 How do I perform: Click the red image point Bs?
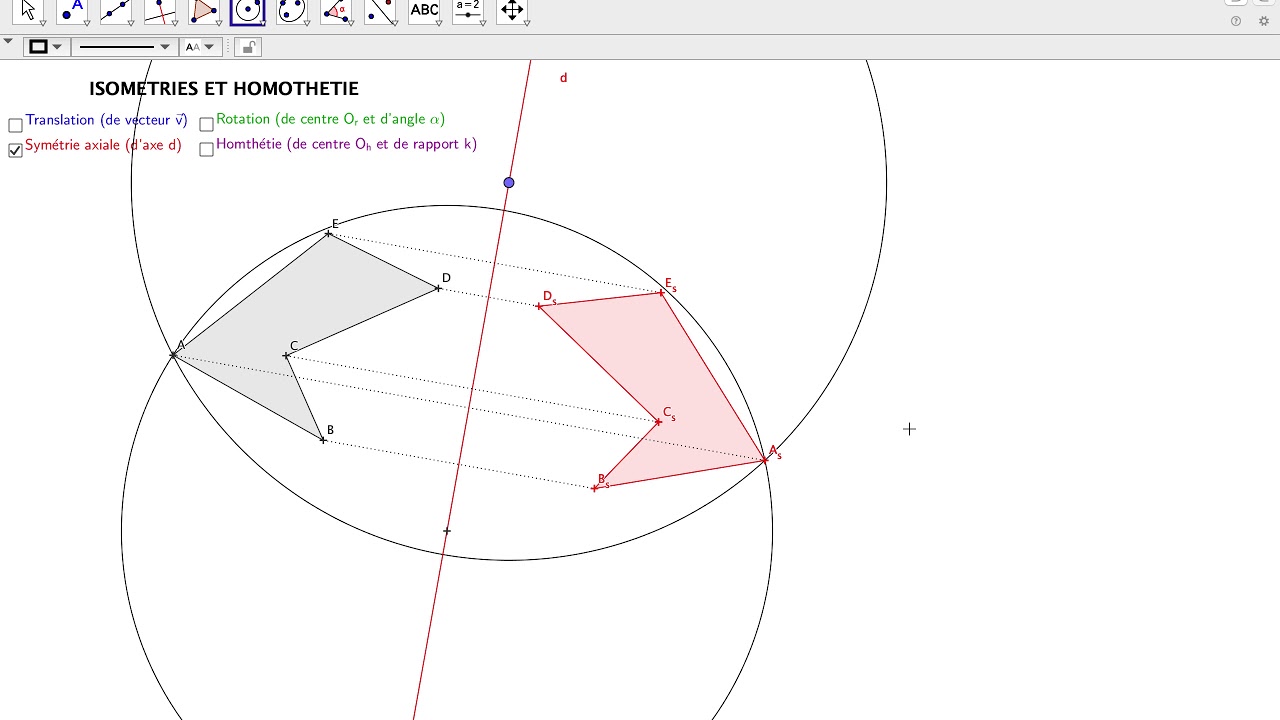point(595,488)
